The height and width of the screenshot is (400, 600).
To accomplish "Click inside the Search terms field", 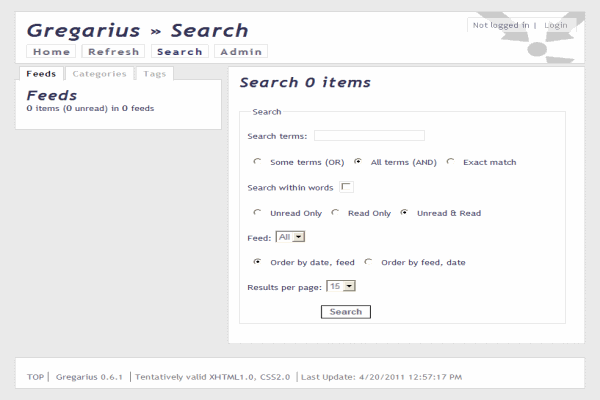I will click(369, 136).
